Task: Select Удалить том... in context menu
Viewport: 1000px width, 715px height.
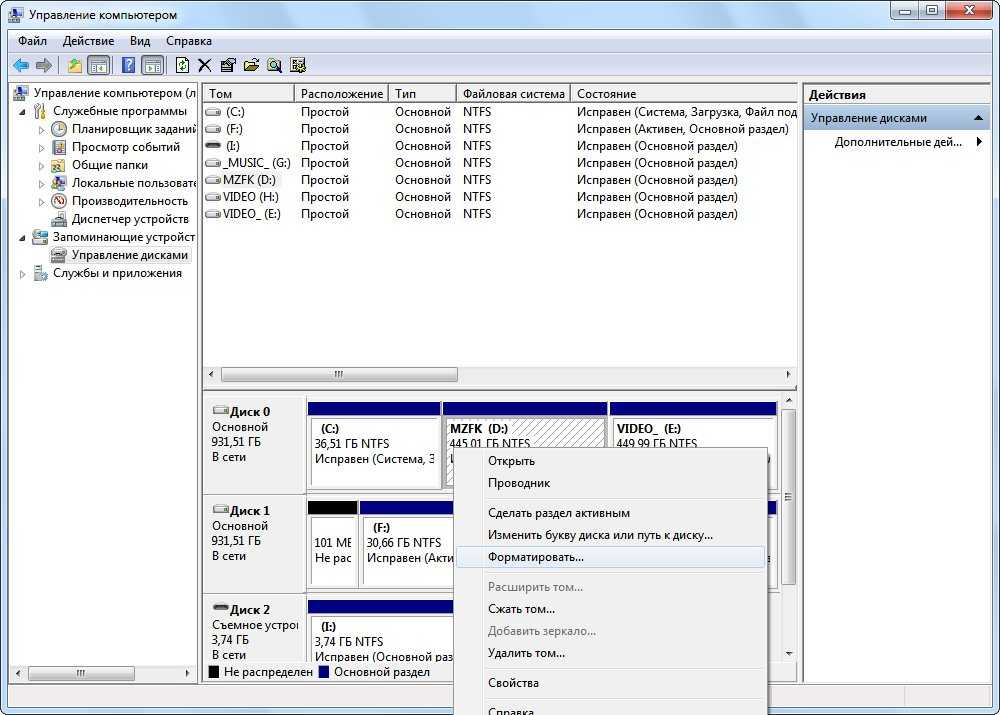Action: tap(526, 653)
